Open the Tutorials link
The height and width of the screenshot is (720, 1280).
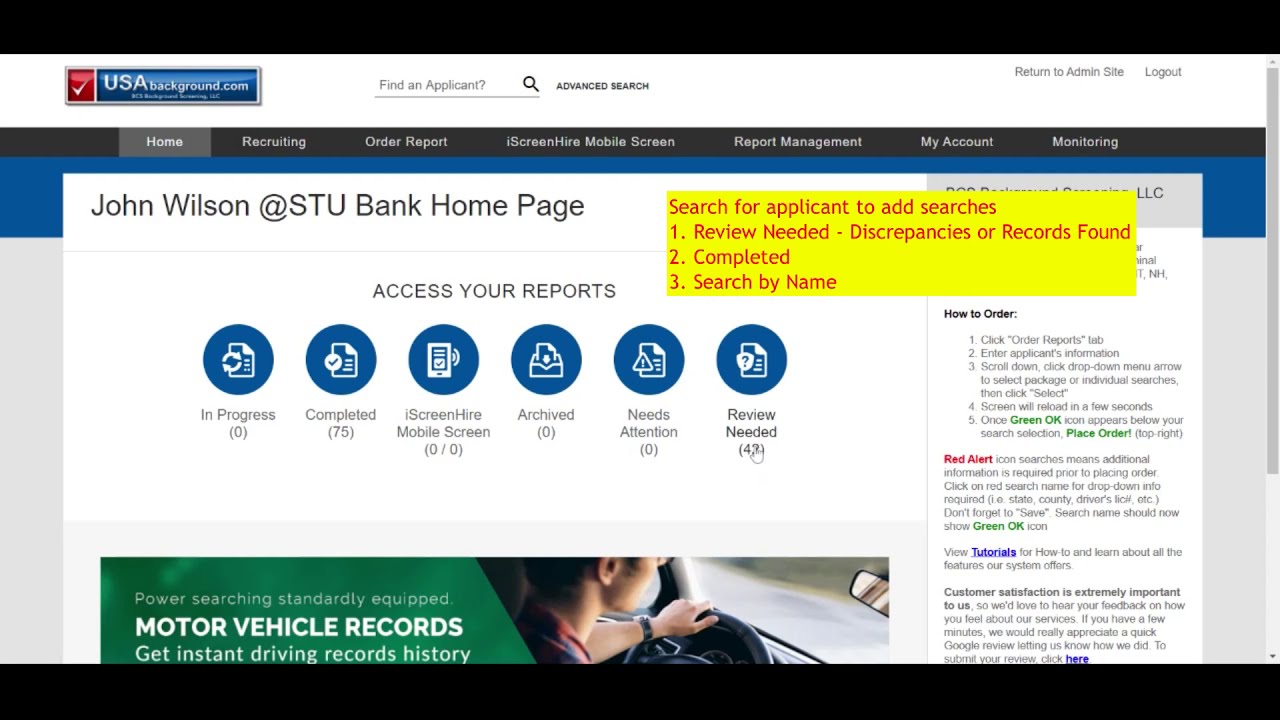[993, 552]
